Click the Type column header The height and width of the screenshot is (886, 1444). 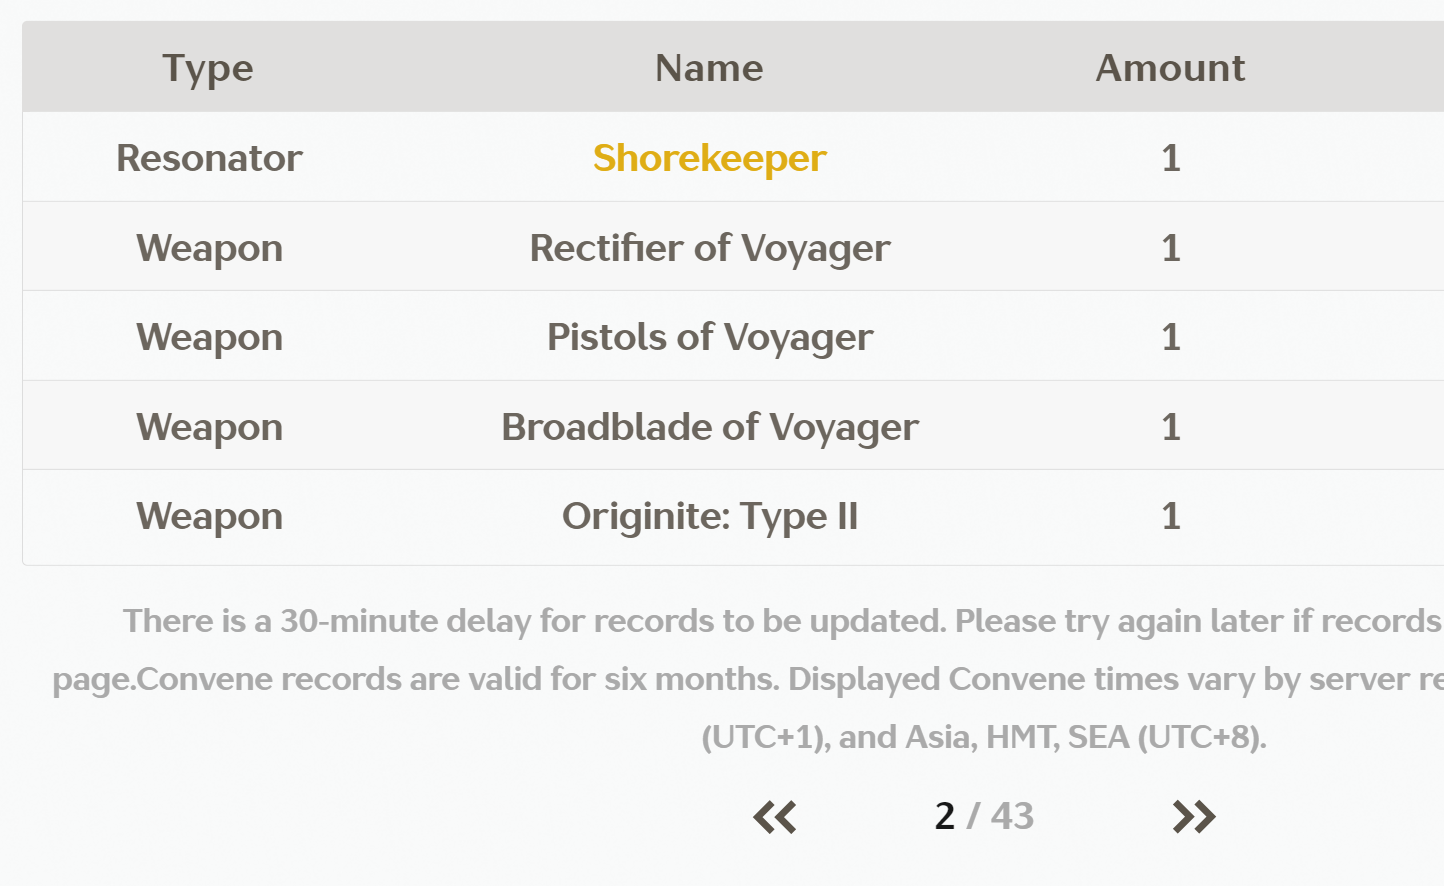(208, 68)
